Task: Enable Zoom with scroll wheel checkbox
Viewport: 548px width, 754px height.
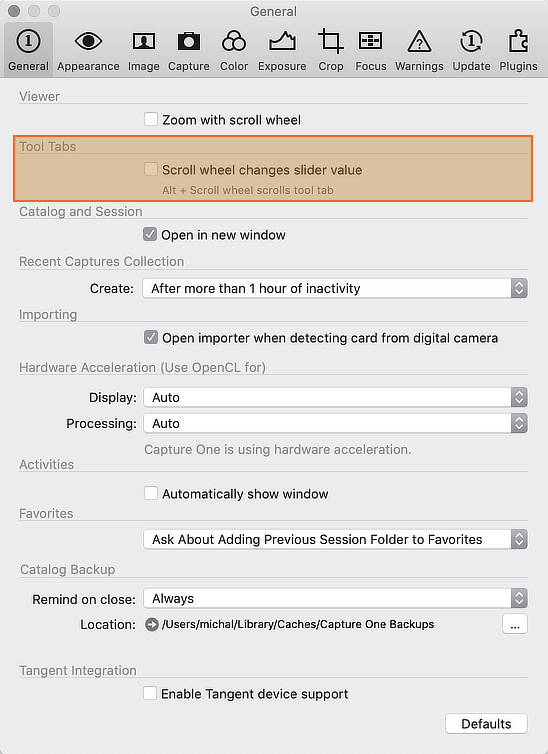Action: (151, 119)
